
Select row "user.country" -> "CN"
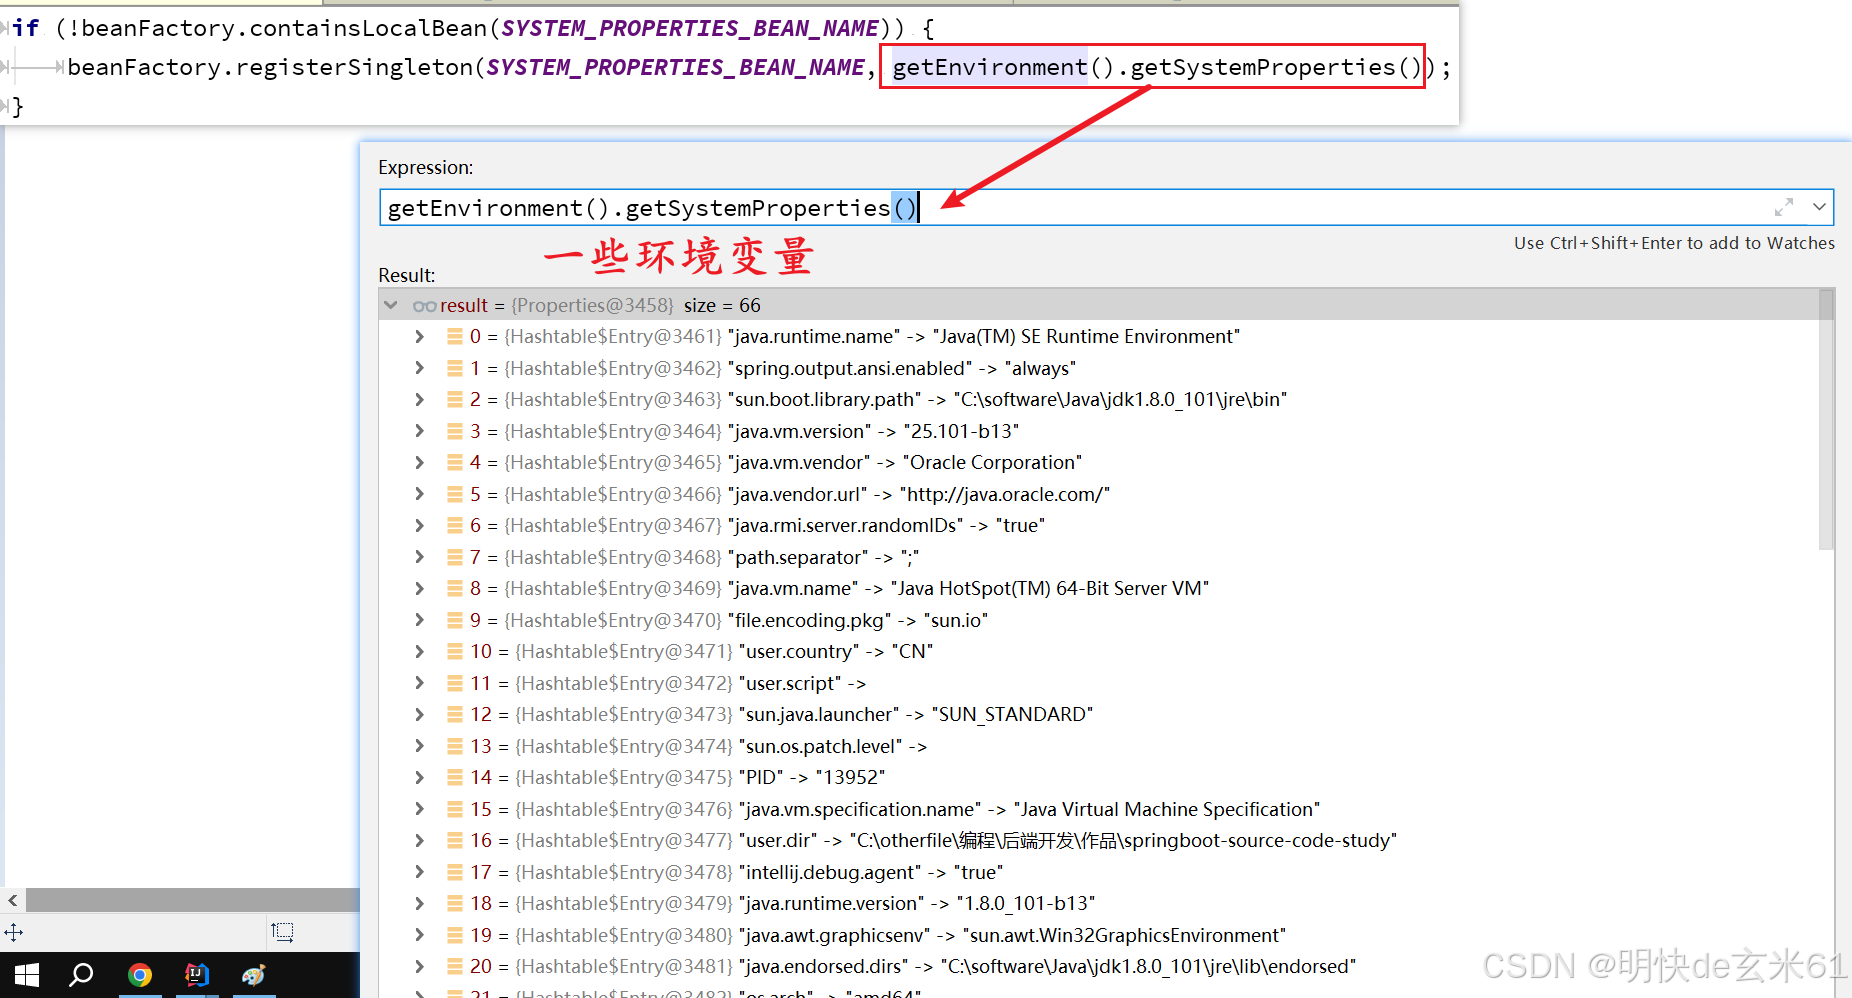click(1098, 652)
